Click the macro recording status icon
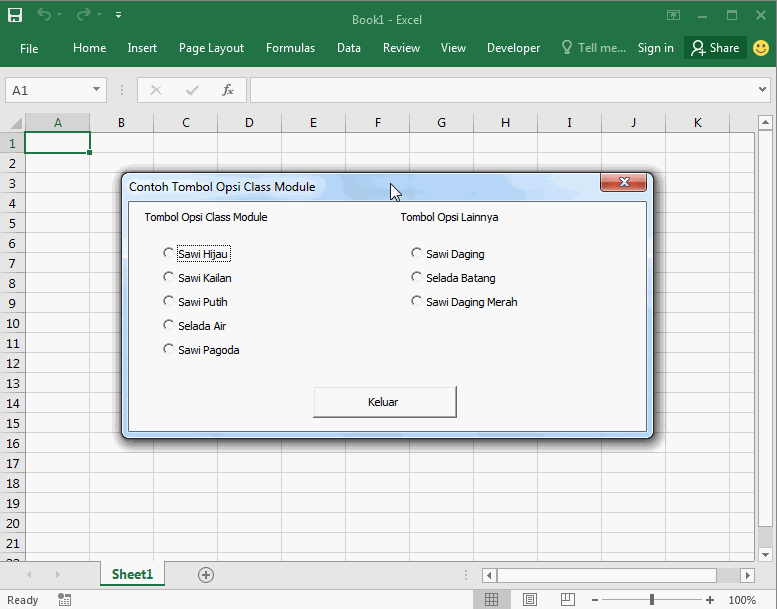 pos(64,600)
